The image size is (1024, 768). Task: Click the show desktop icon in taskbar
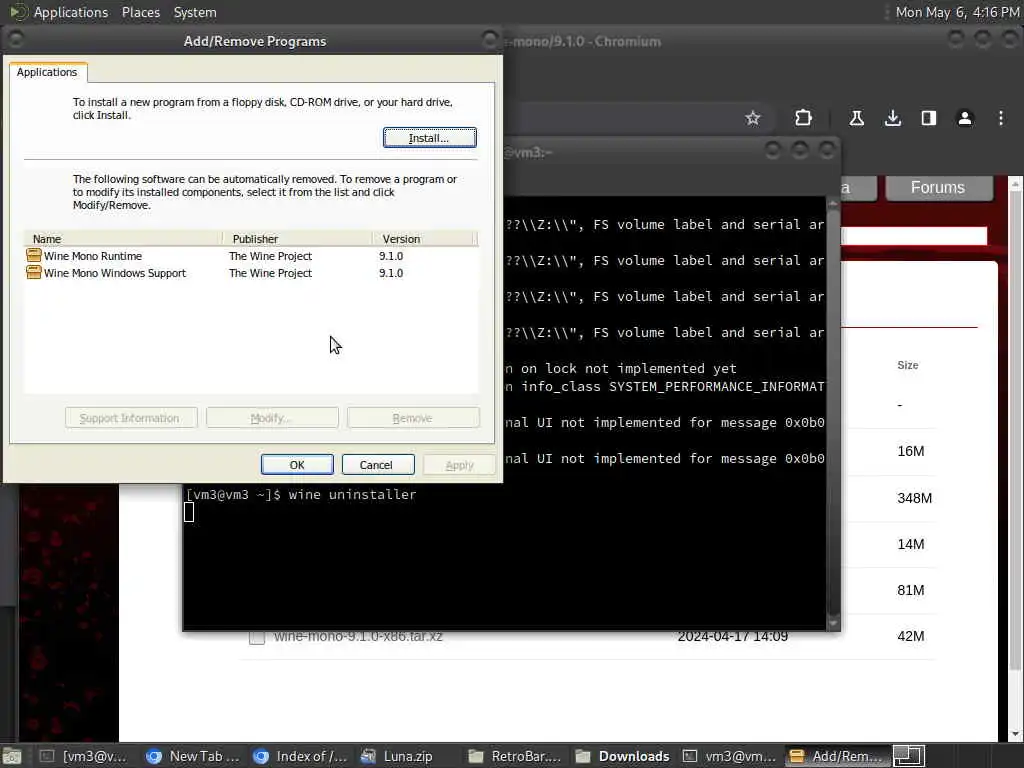click(12, 756)
